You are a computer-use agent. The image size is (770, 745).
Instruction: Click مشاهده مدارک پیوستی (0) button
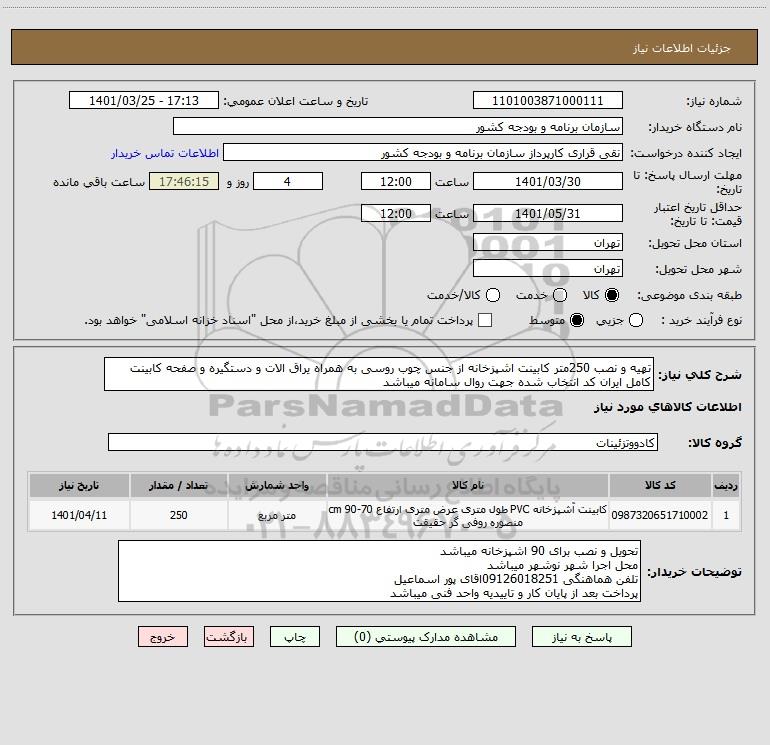(x=426, y=637)
